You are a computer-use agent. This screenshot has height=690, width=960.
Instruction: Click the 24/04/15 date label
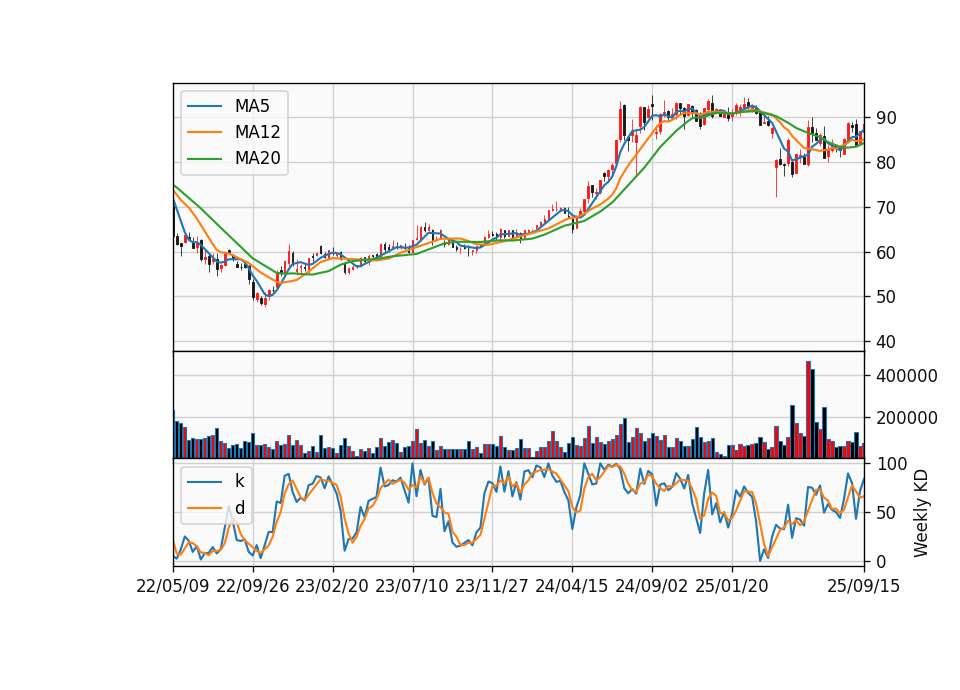572,586
